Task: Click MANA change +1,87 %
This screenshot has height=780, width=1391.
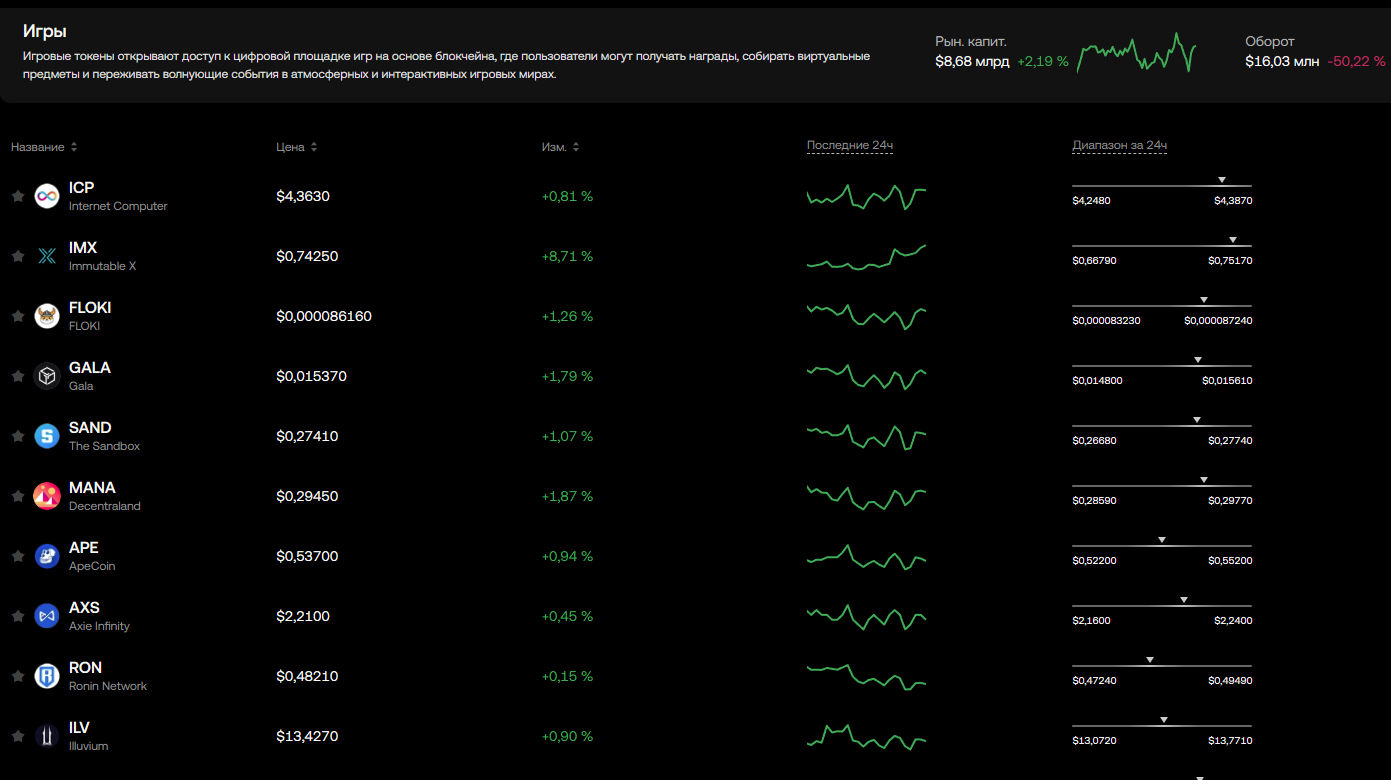Action: pos(567,496)
